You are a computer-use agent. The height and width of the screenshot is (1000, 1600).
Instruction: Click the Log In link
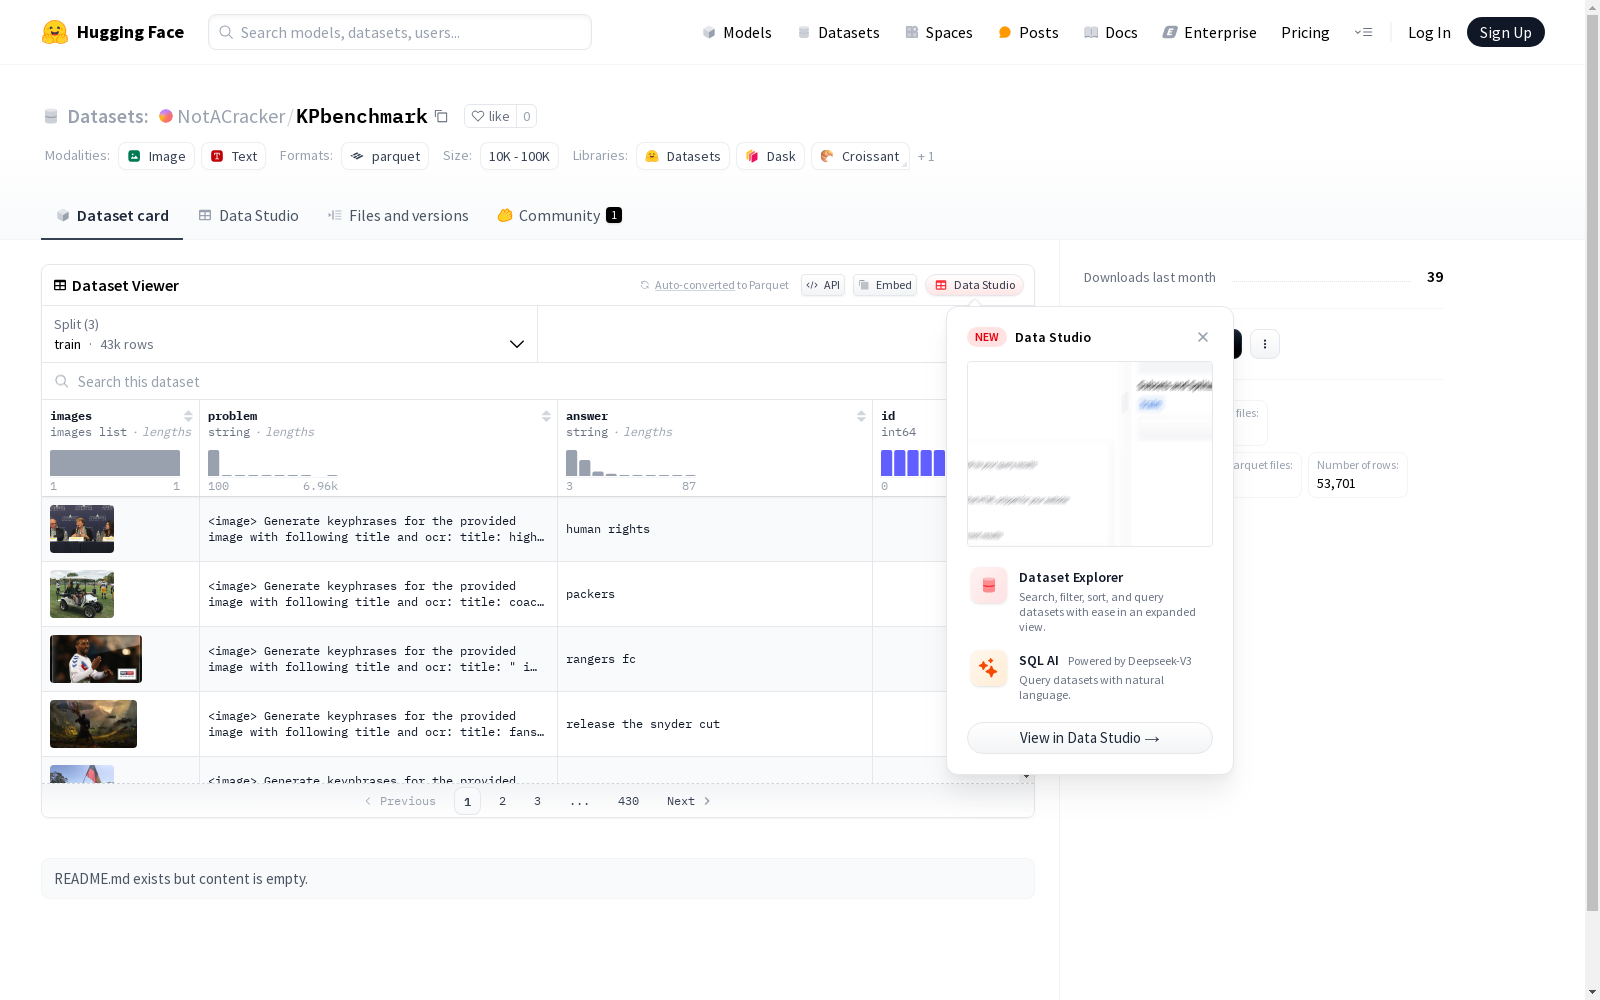[x=1429, y=32]
